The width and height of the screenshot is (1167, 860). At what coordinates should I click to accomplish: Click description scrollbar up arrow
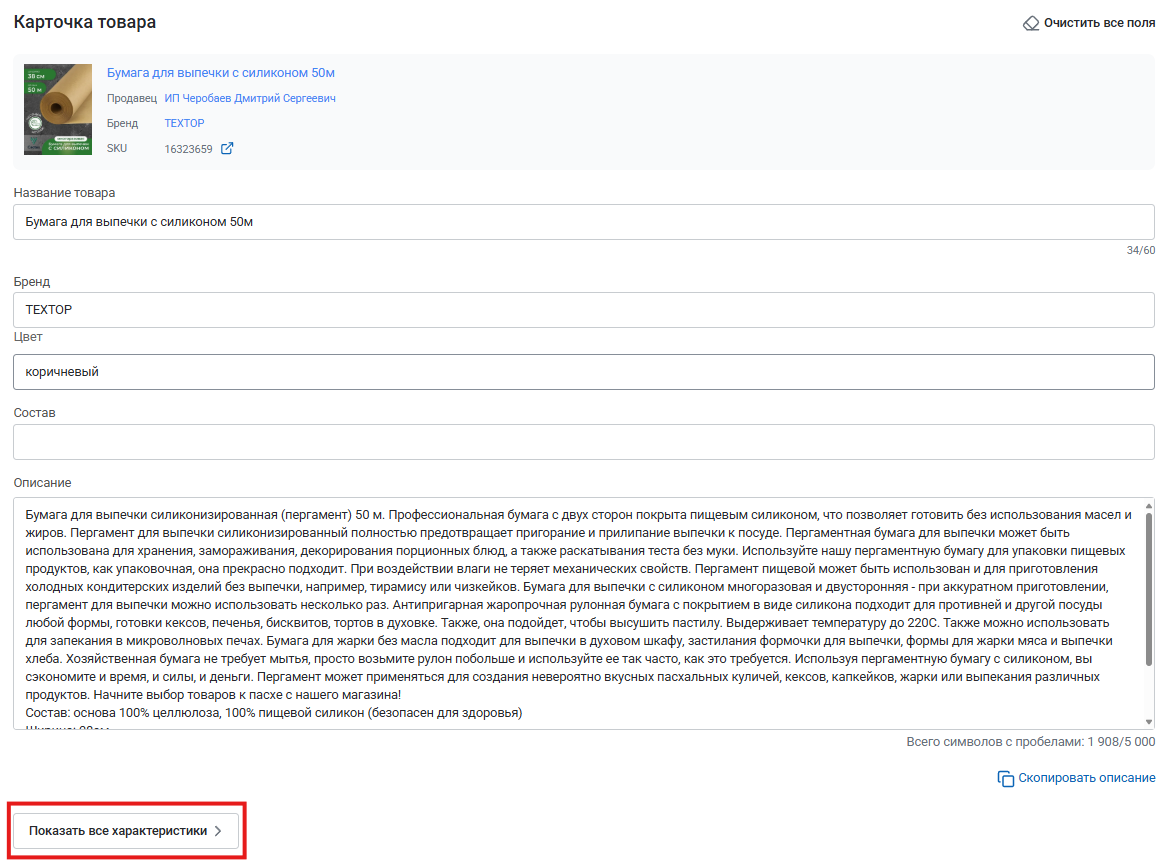(1148, 506)
